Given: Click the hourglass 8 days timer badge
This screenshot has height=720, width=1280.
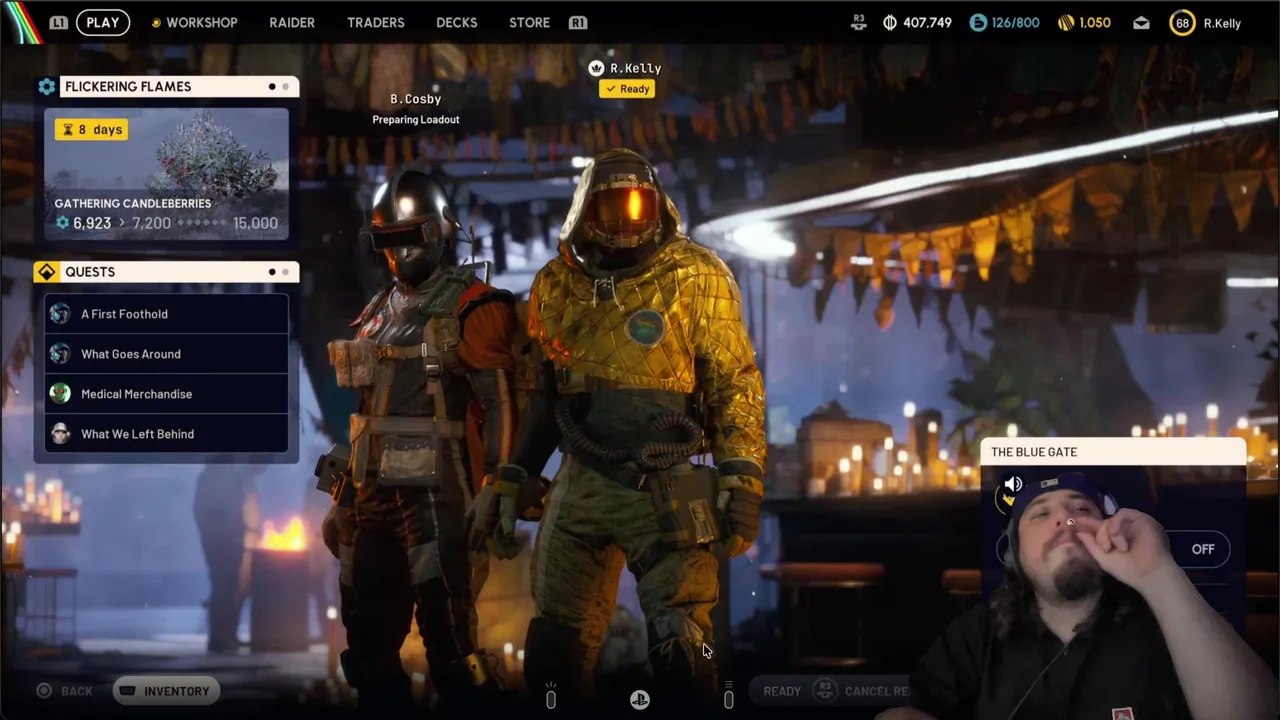Looking at the screenshot, I should (x=91, y=129).
